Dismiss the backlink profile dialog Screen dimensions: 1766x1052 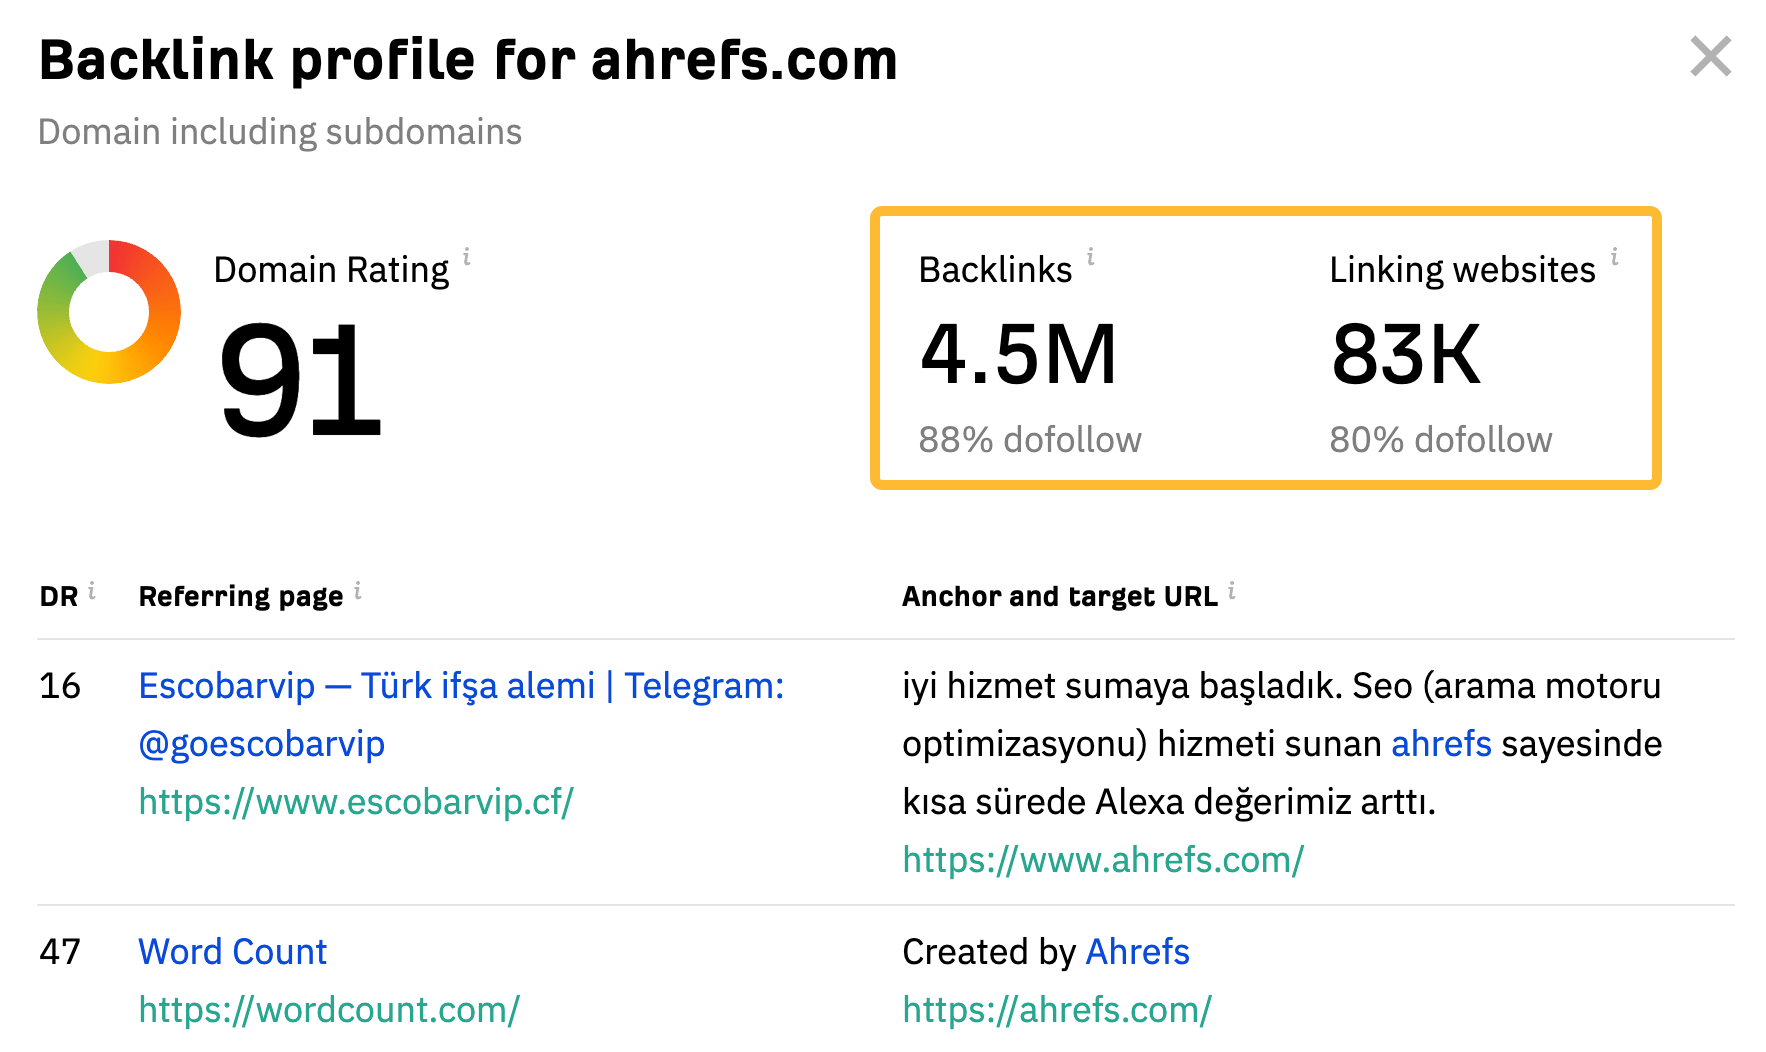pos(1711,57)
